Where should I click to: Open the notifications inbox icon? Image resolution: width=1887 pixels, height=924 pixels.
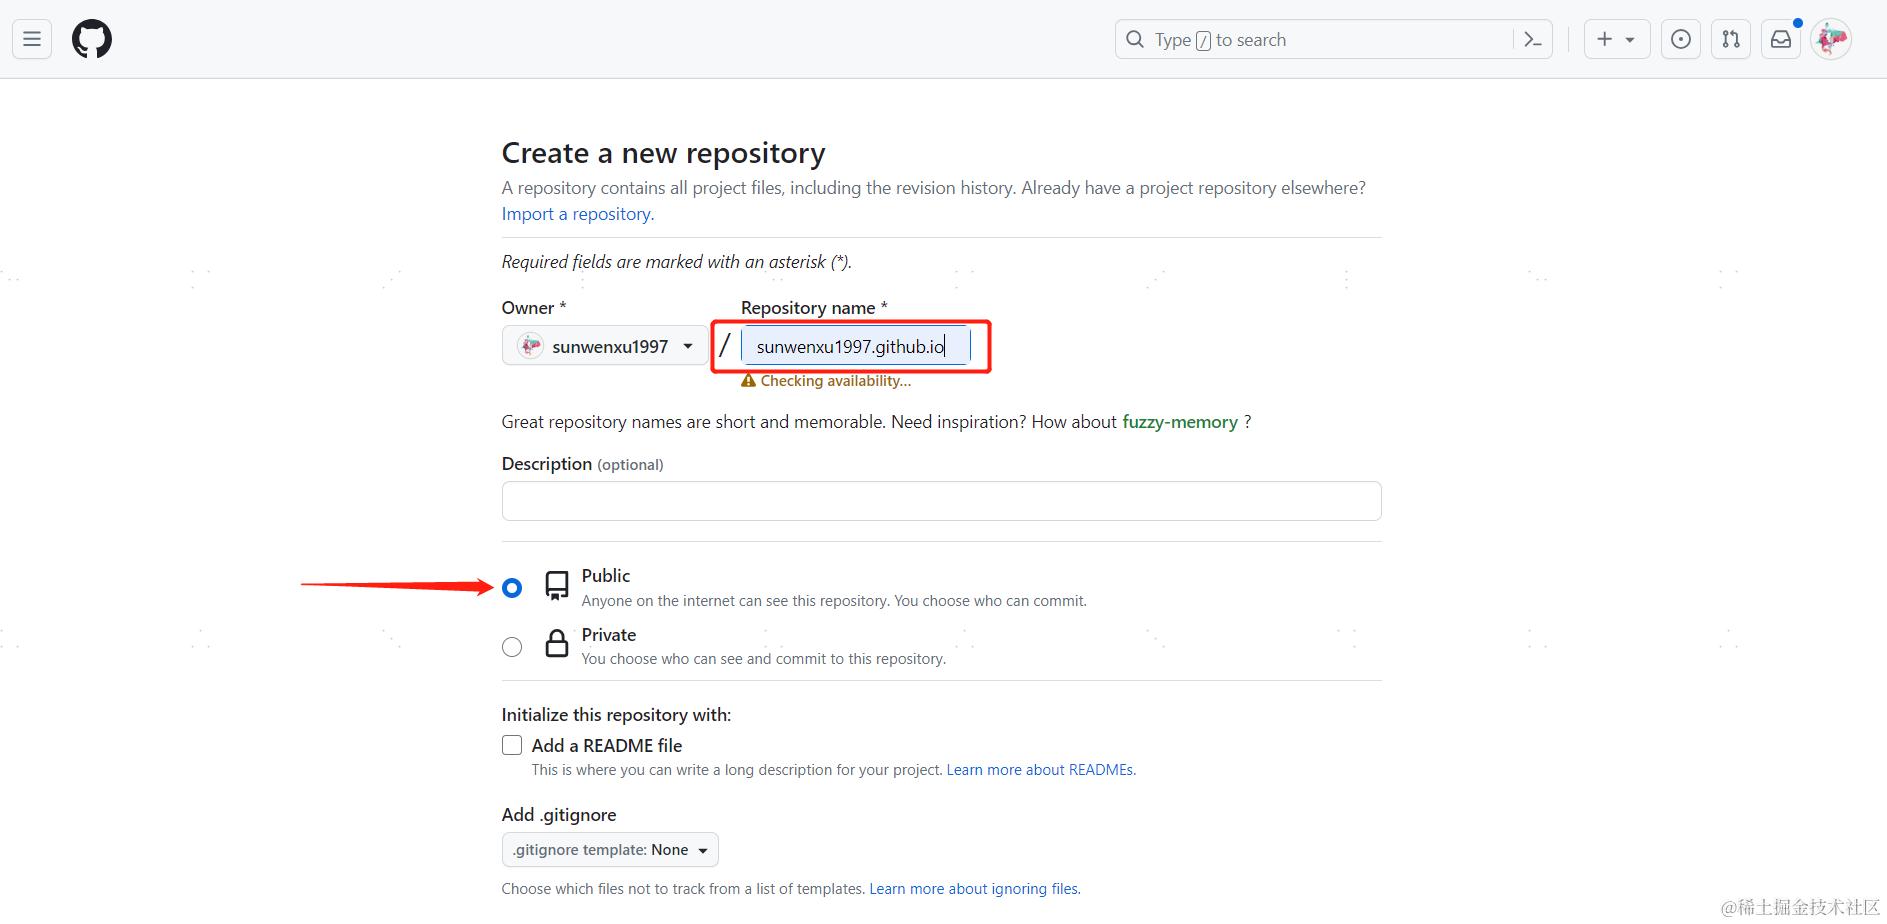(1781, 39)
